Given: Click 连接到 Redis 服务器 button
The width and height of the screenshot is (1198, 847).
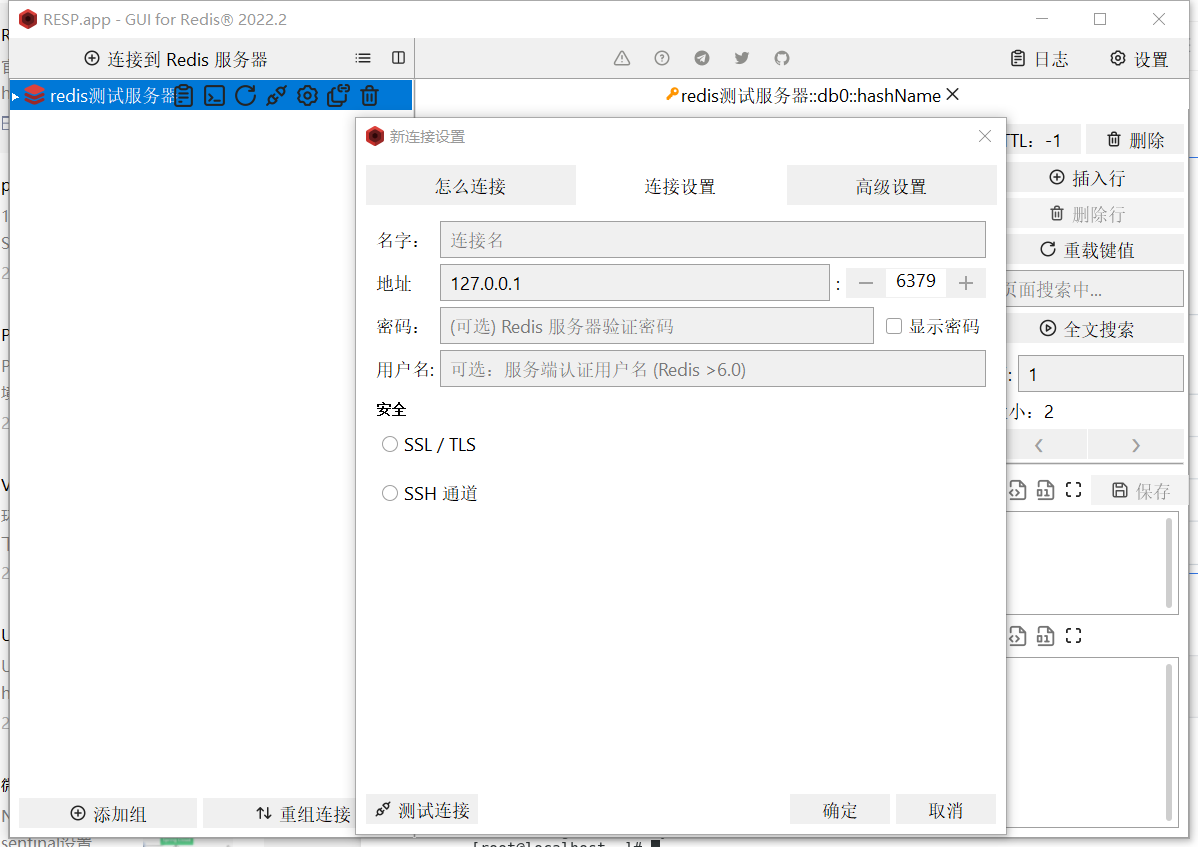Looking at the screenshot, I should [x=176, y=59].
